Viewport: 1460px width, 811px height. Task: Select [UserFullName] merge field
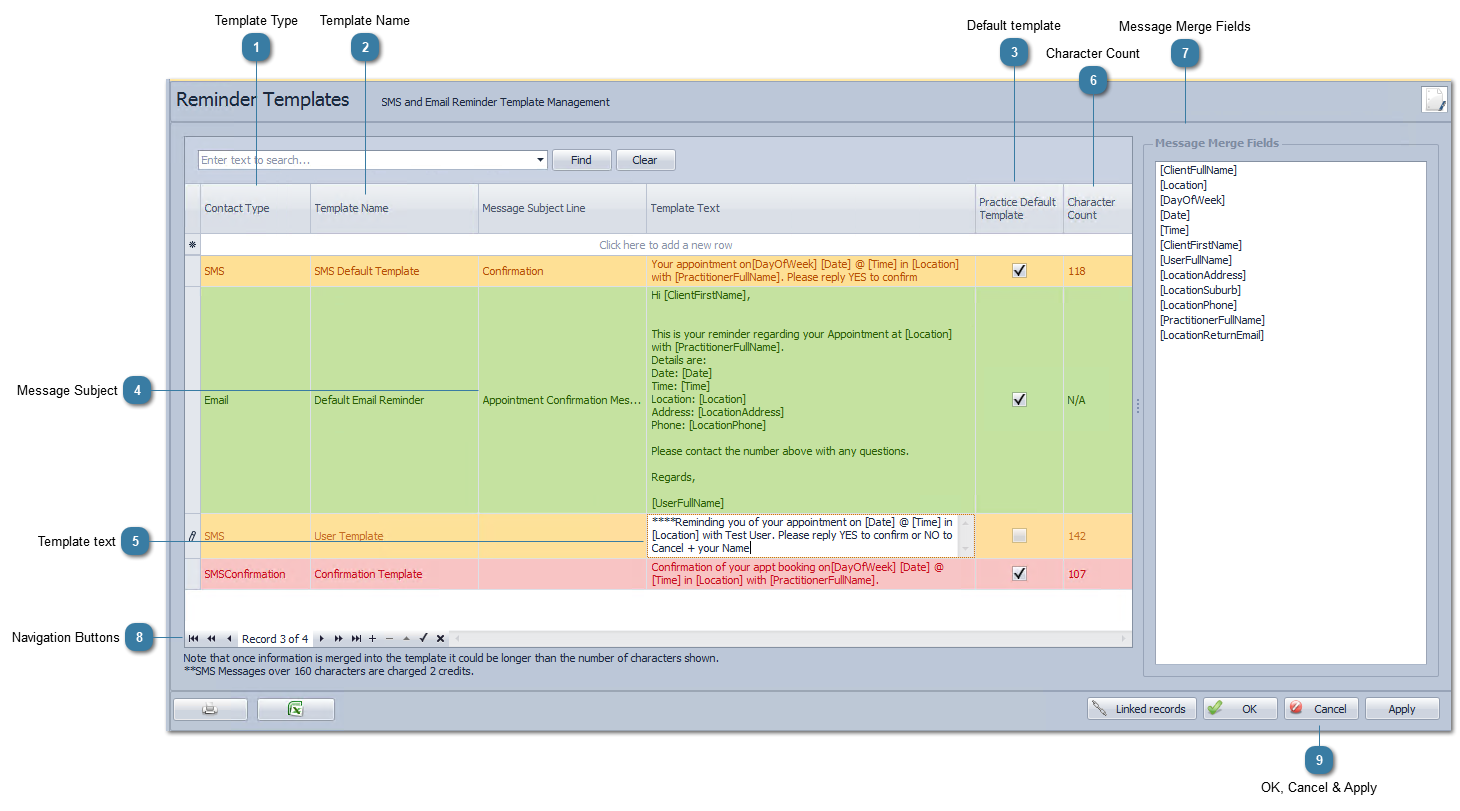[1195, 260]
